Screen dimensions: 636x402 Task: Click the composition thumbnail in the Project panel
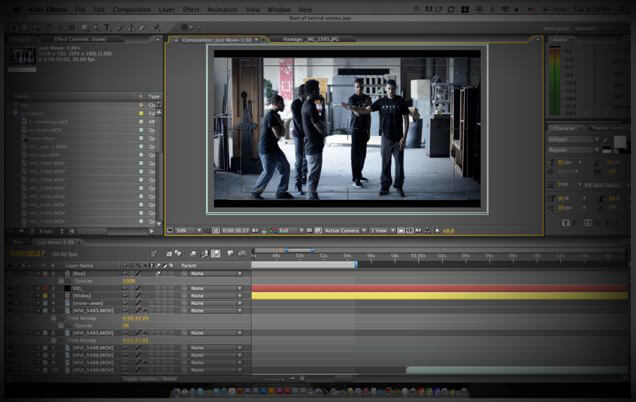click(22, 54)
